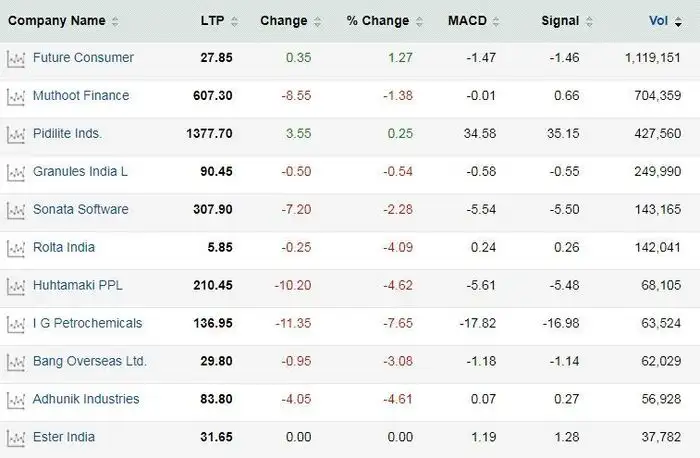
Task: Open Rolta India chart icon
Action: coord(15,249)
